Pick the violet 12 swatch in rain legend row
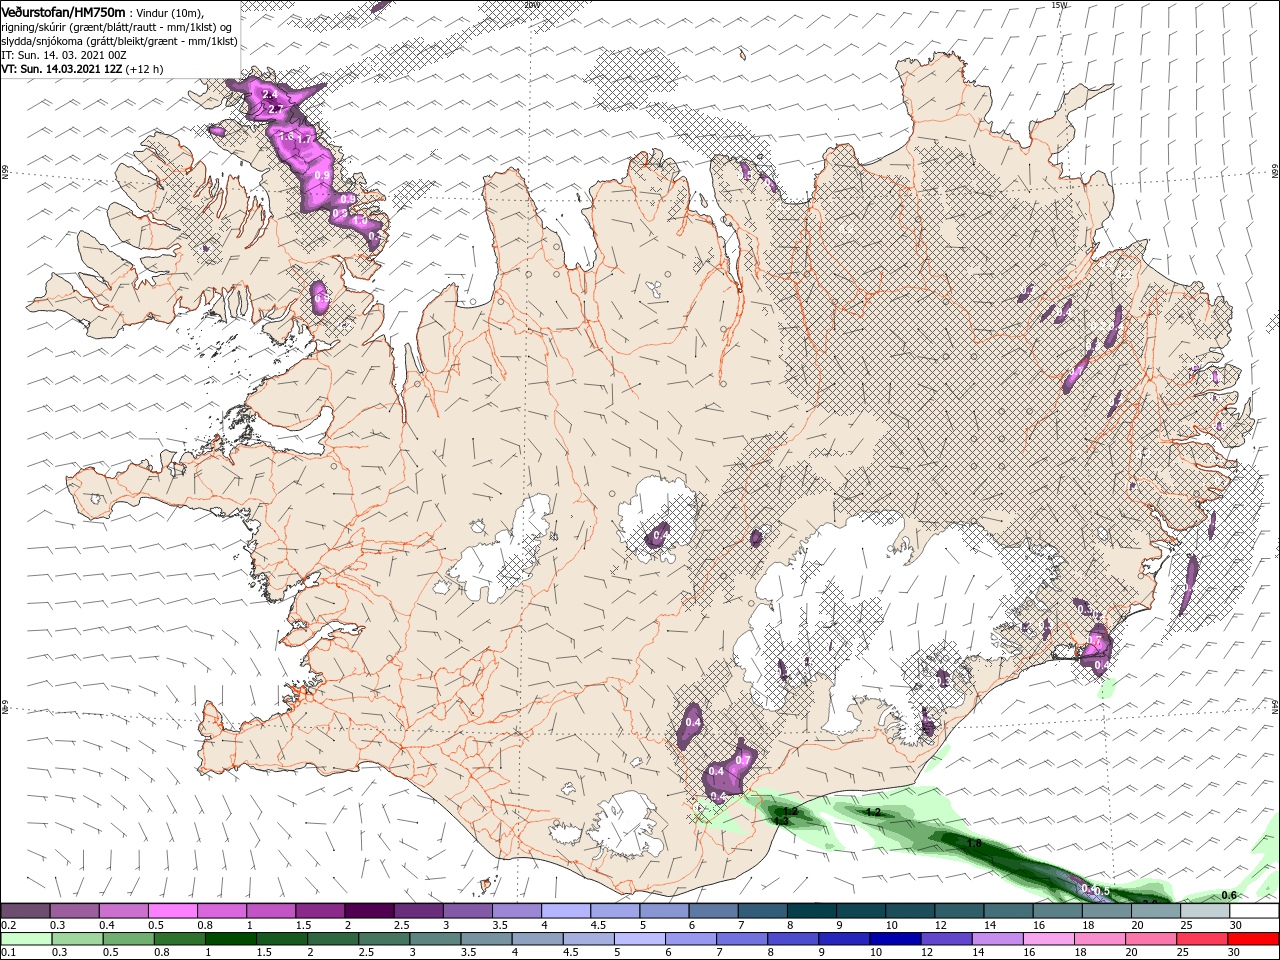 [946, 939]
